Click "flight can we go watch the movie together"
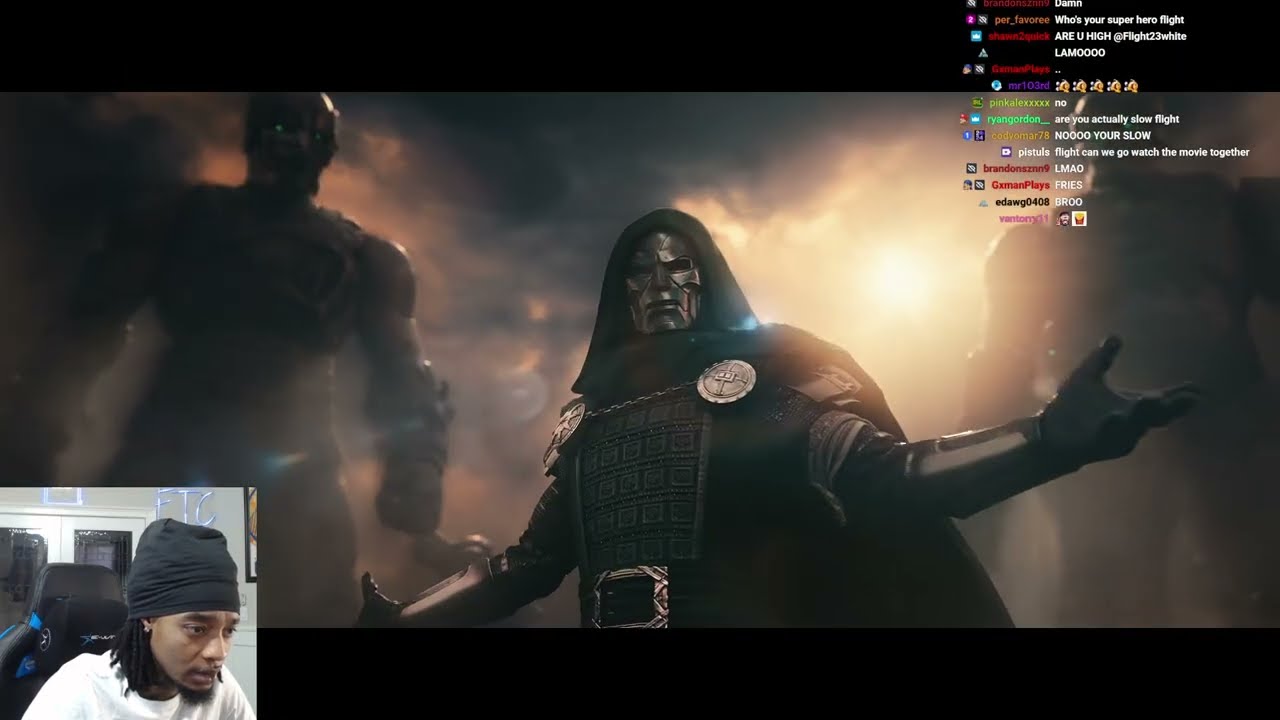Screen dimensions: 1280x720 (x=1152, y=152)
